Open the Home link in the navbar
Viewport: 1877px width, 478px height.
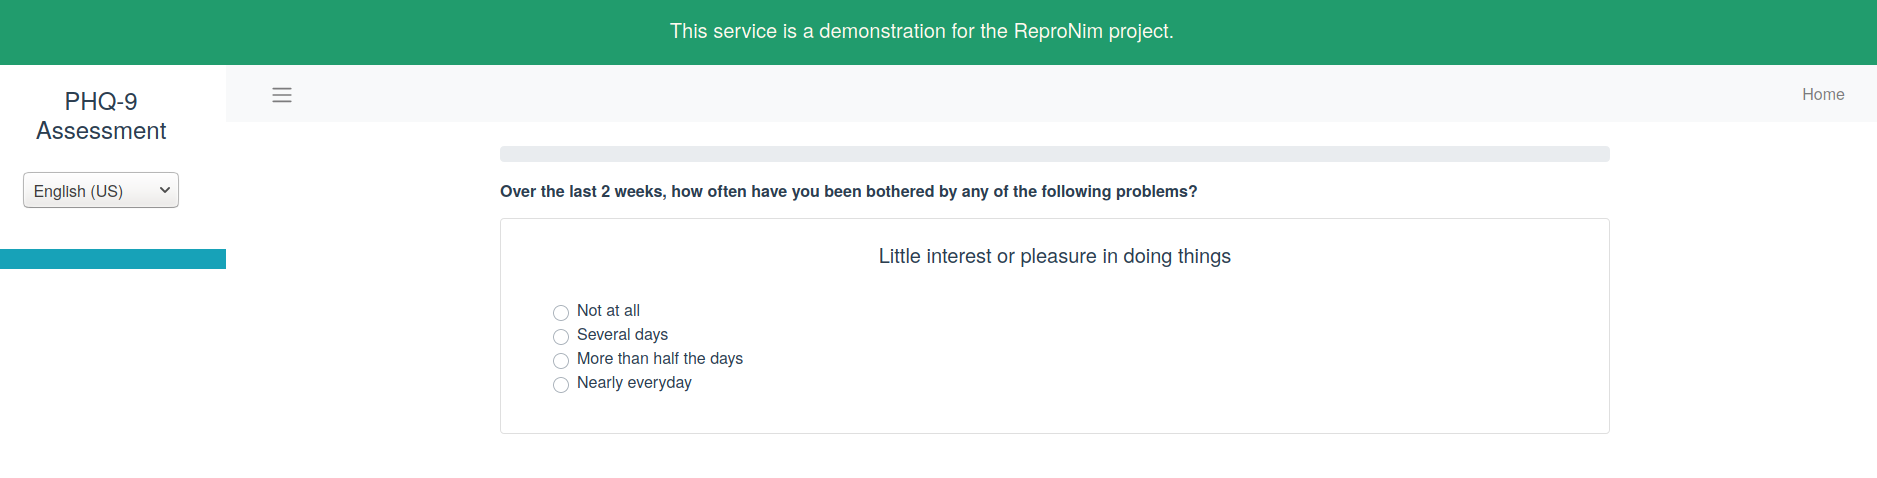coord(1823,94)
